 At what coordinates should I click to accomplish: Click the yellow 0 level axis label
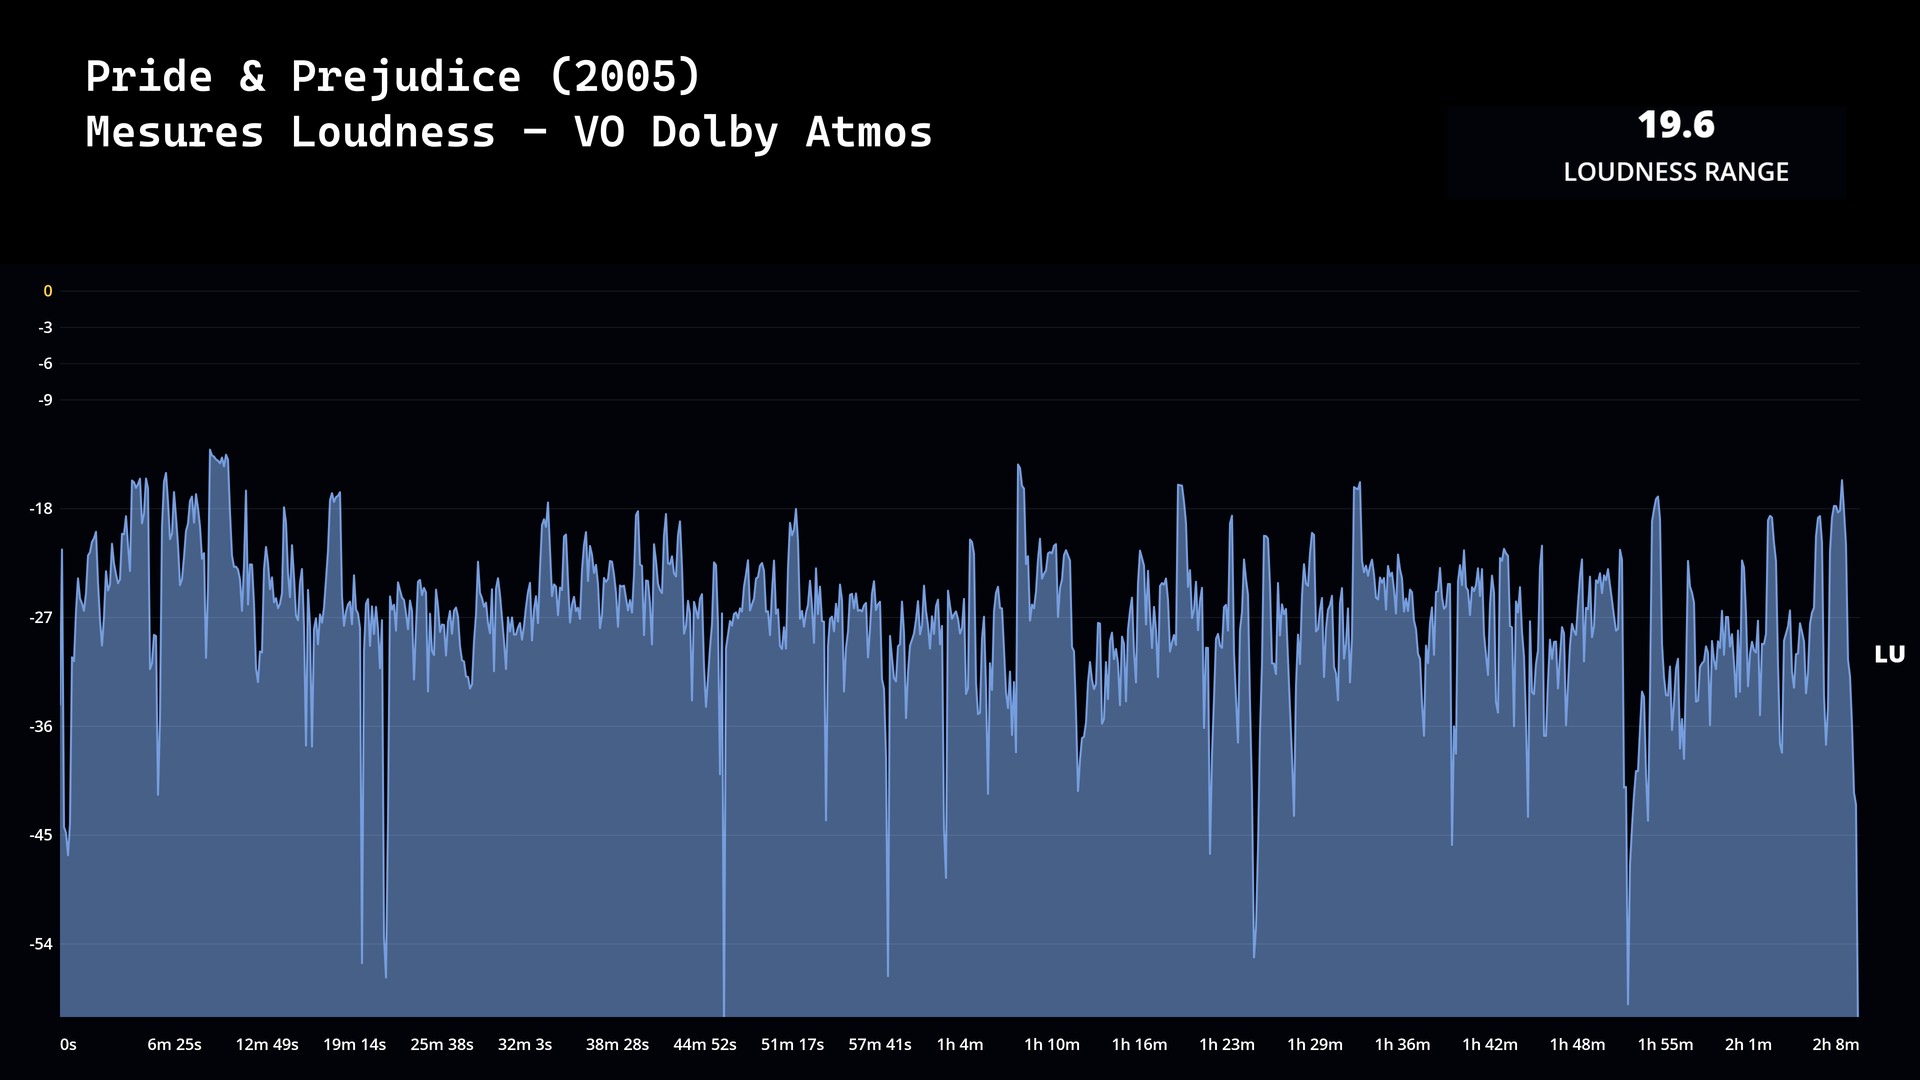[x=47, y=291]
